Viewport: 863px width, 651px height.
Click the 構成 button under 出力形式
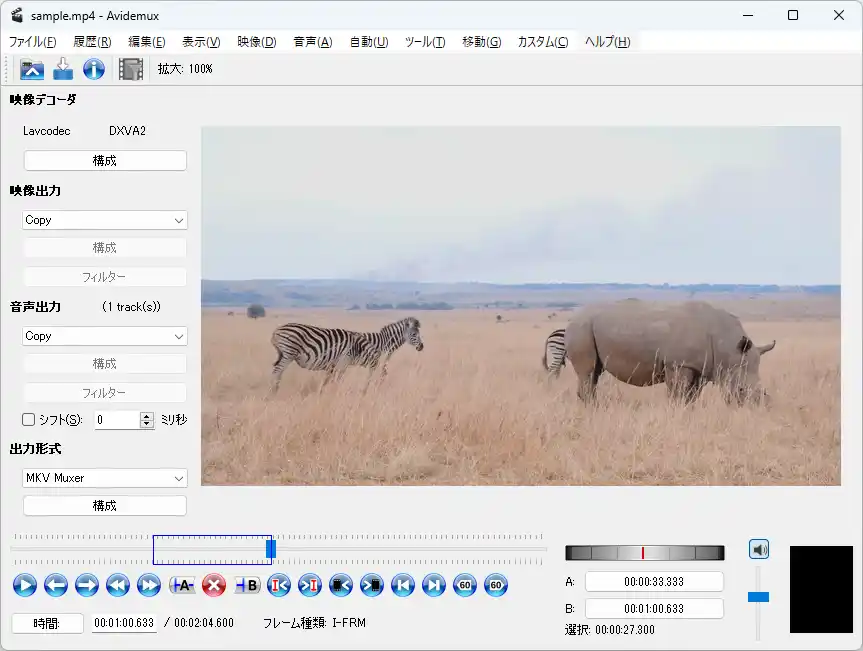coord(105,506)
